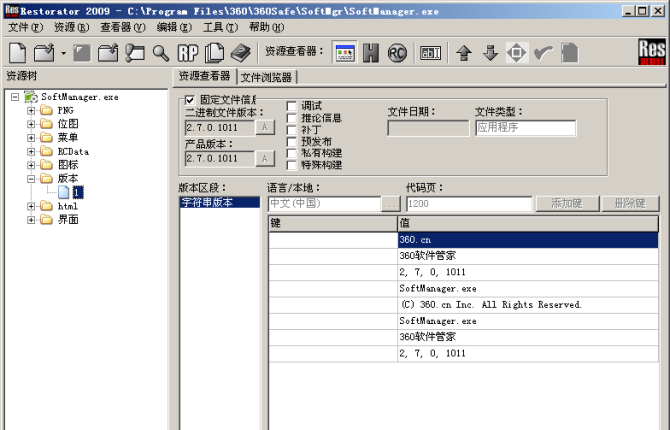This screenshot has width=670, height=430.
Task: Click the grey revert document icon
Action: [x=570, y=53]
